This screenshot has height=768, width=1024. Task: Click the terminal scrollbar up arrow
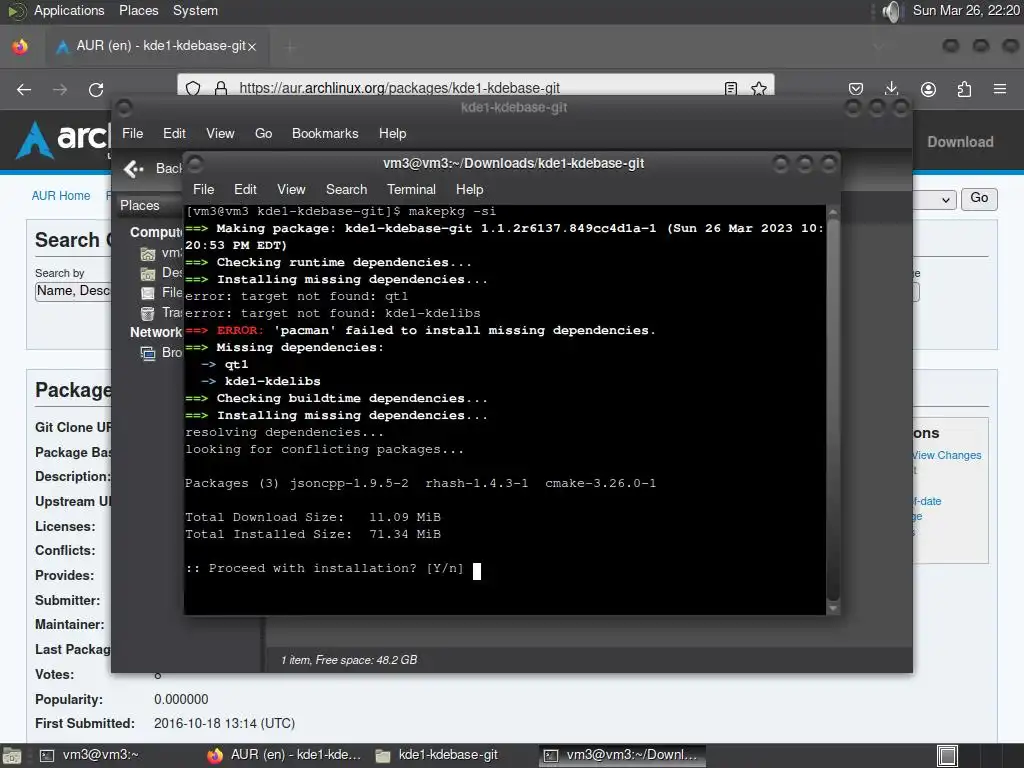833,212
